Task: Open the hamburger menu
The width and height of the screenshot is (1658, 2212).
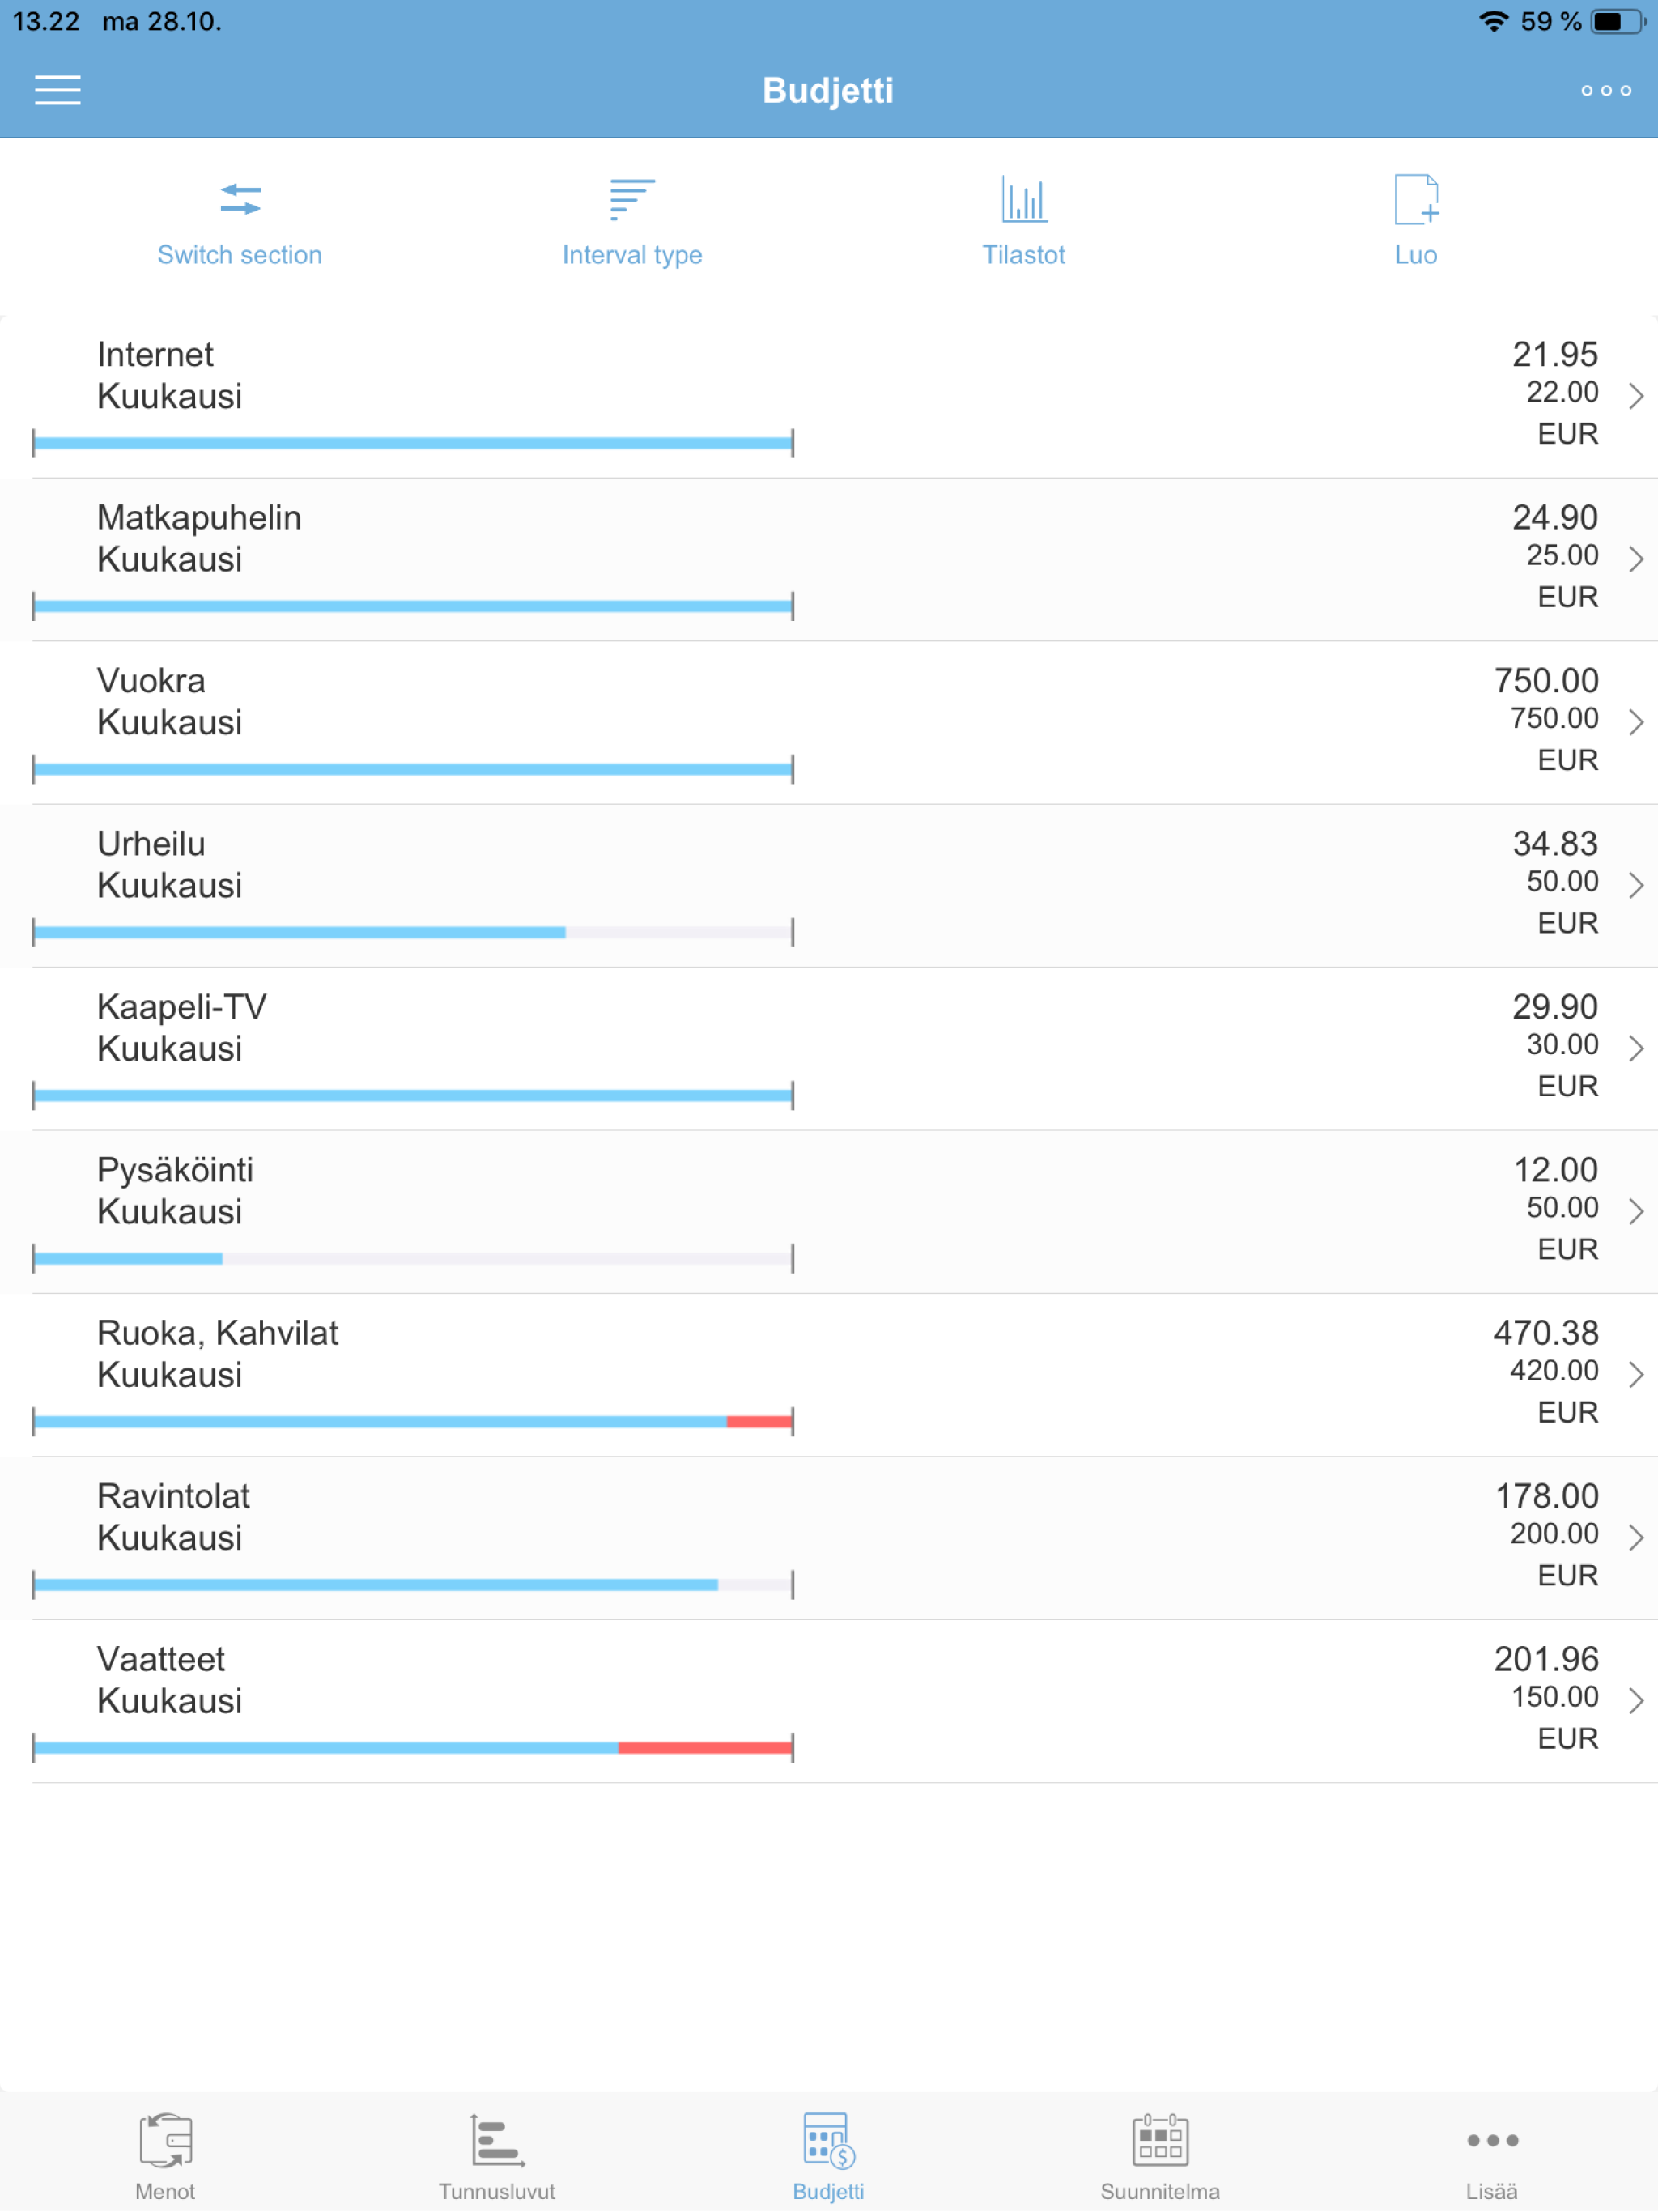Action: (57, 90)
